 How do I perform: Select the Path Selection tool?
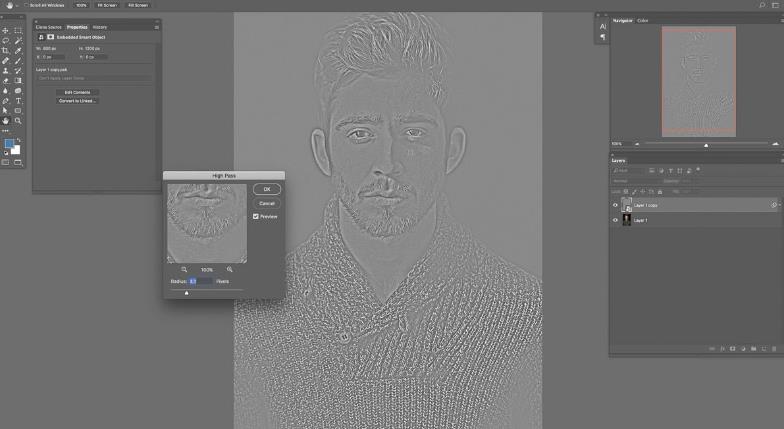[6, 110]
